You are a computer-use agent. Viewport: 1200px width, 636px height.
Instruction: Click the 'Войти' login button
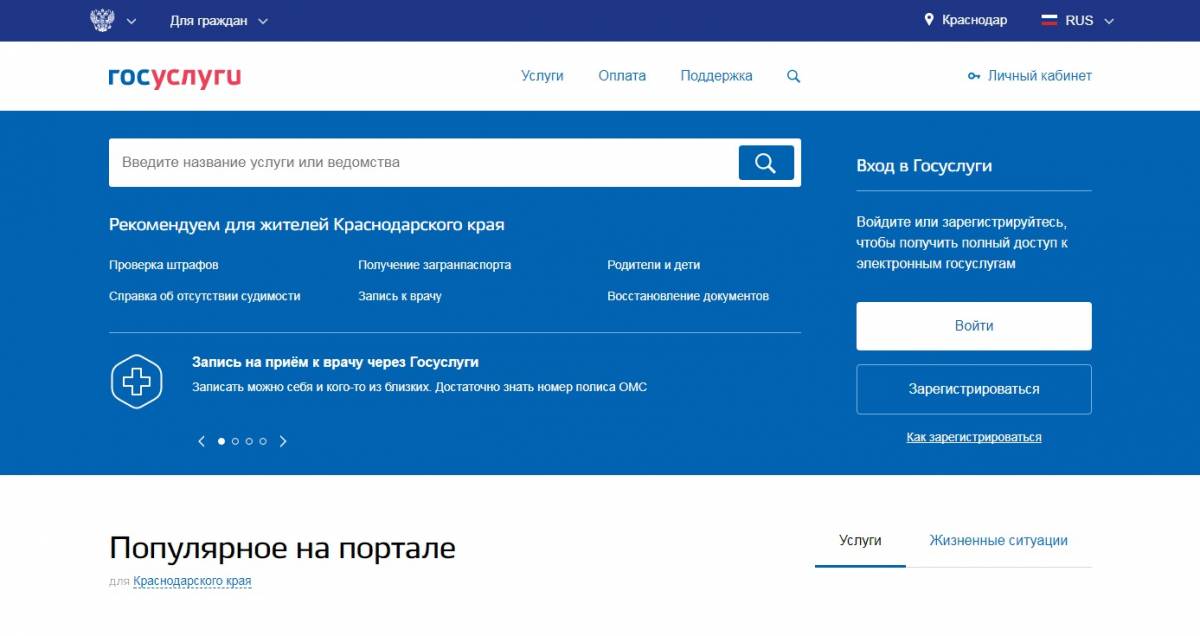(974, 326)
